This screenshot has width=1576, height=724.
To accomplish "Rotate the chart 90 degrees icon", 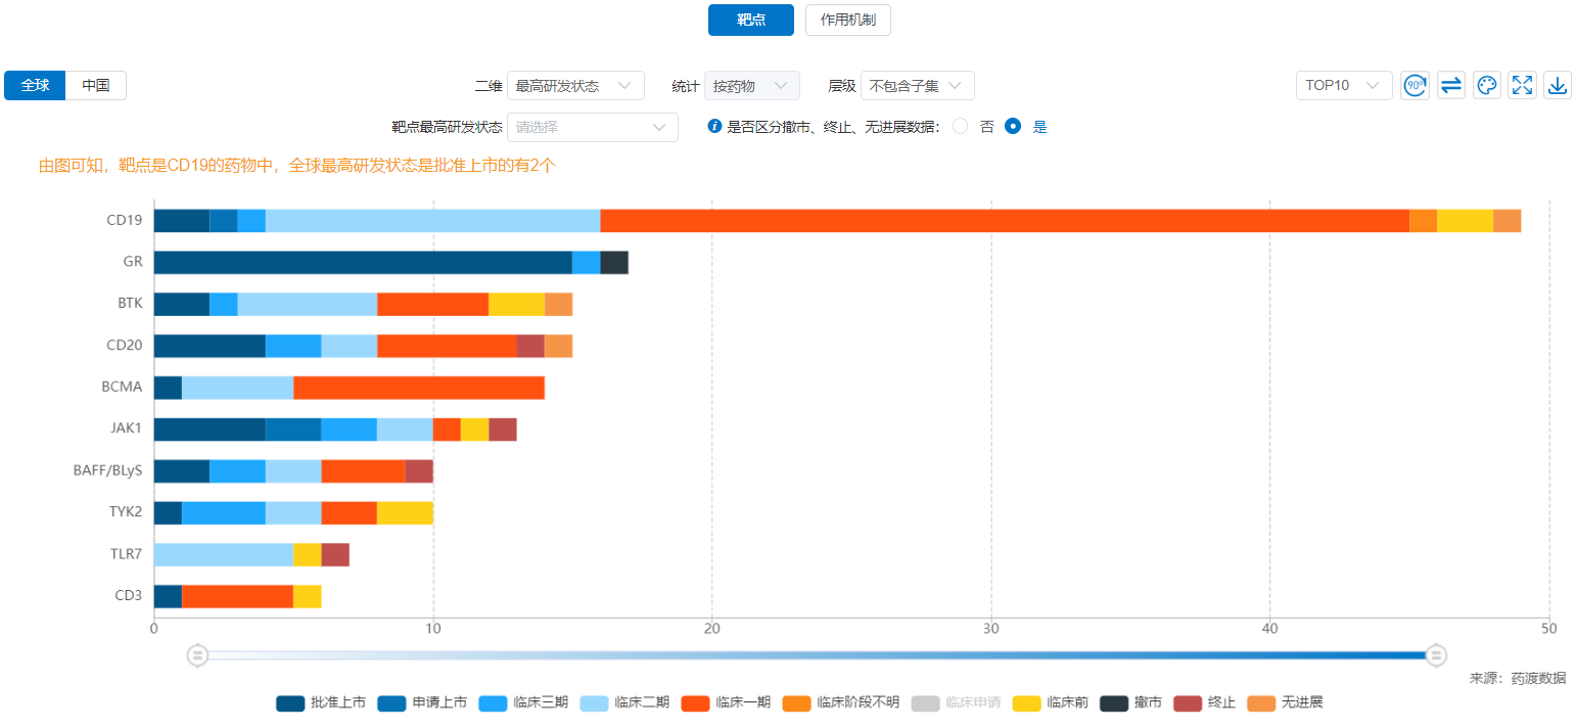I will [1414, 86].
